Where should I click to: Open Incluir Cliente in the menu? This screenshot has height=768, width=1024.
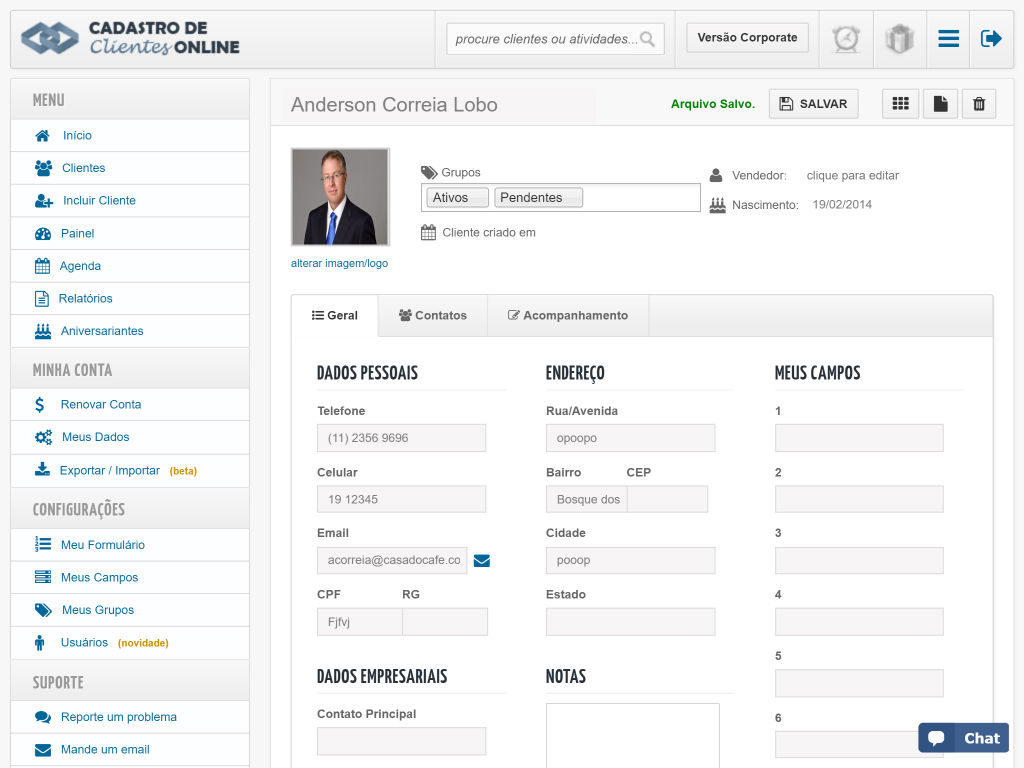[99, 200]
